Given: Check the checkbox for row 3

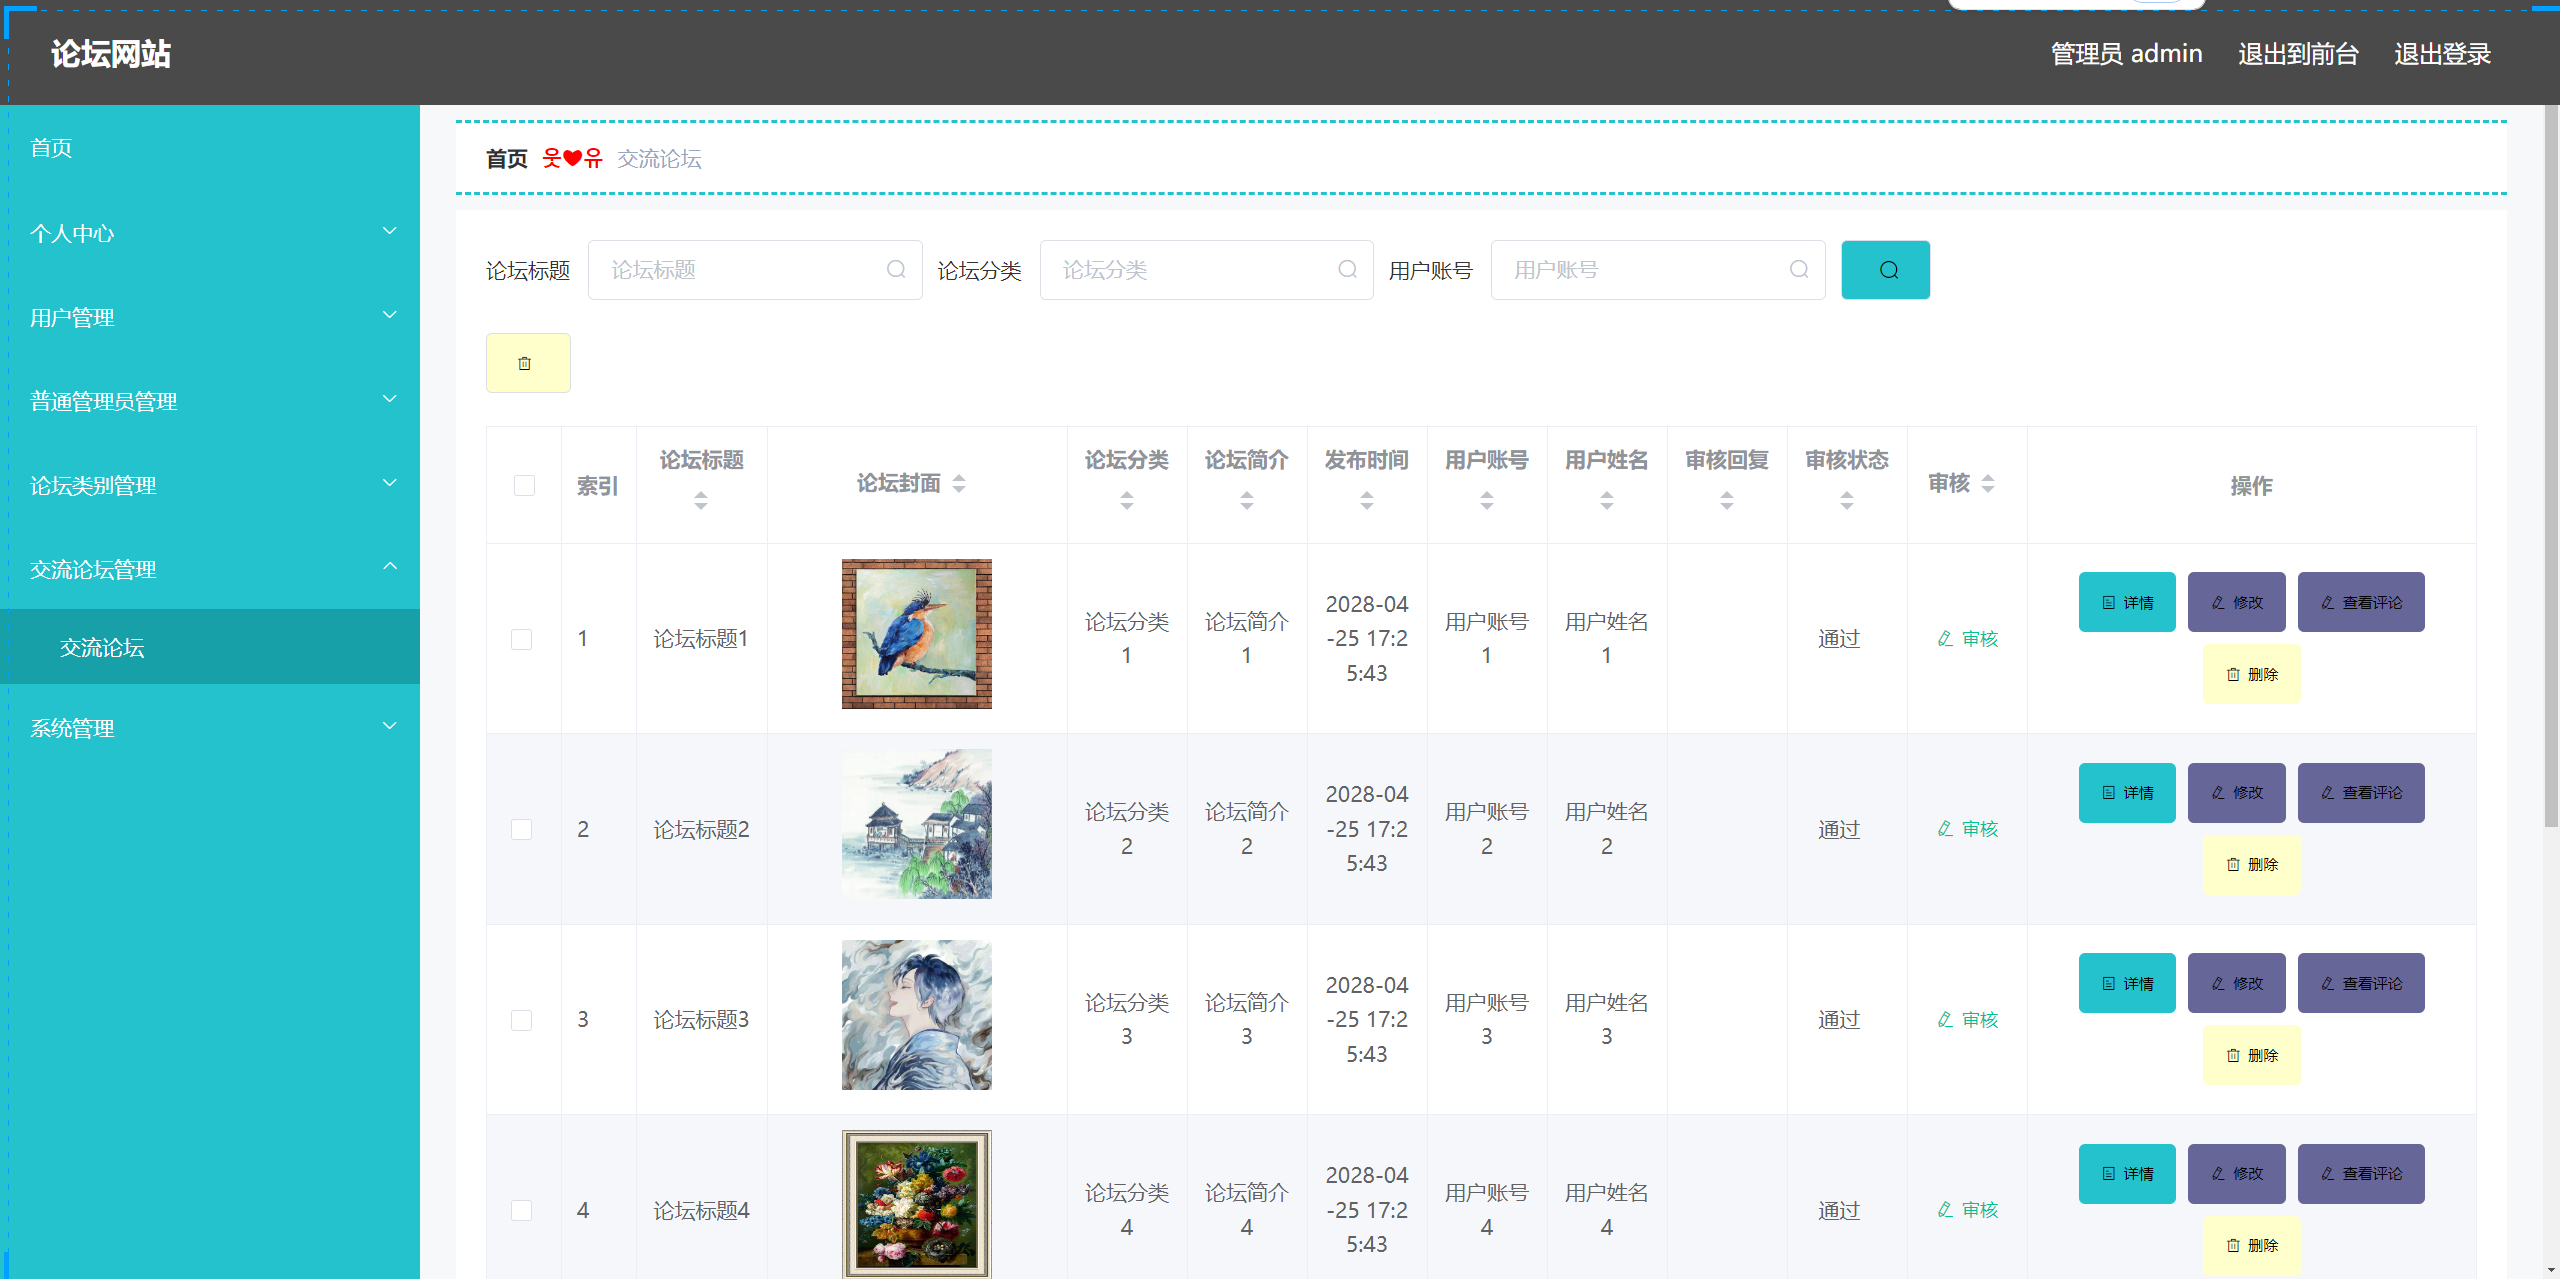Looking at the screenshot, I should click(521, 1020).
